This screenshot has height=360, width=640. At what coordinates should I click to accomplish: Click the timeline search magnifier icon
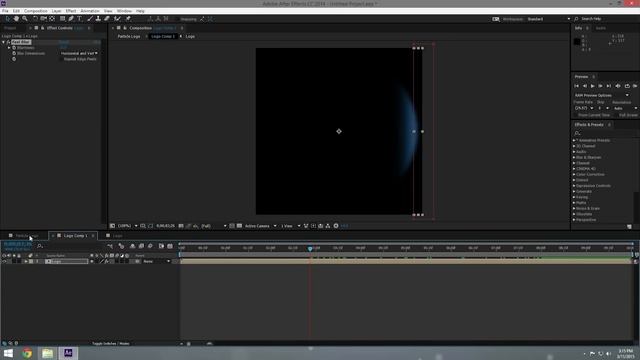[40, 246]
